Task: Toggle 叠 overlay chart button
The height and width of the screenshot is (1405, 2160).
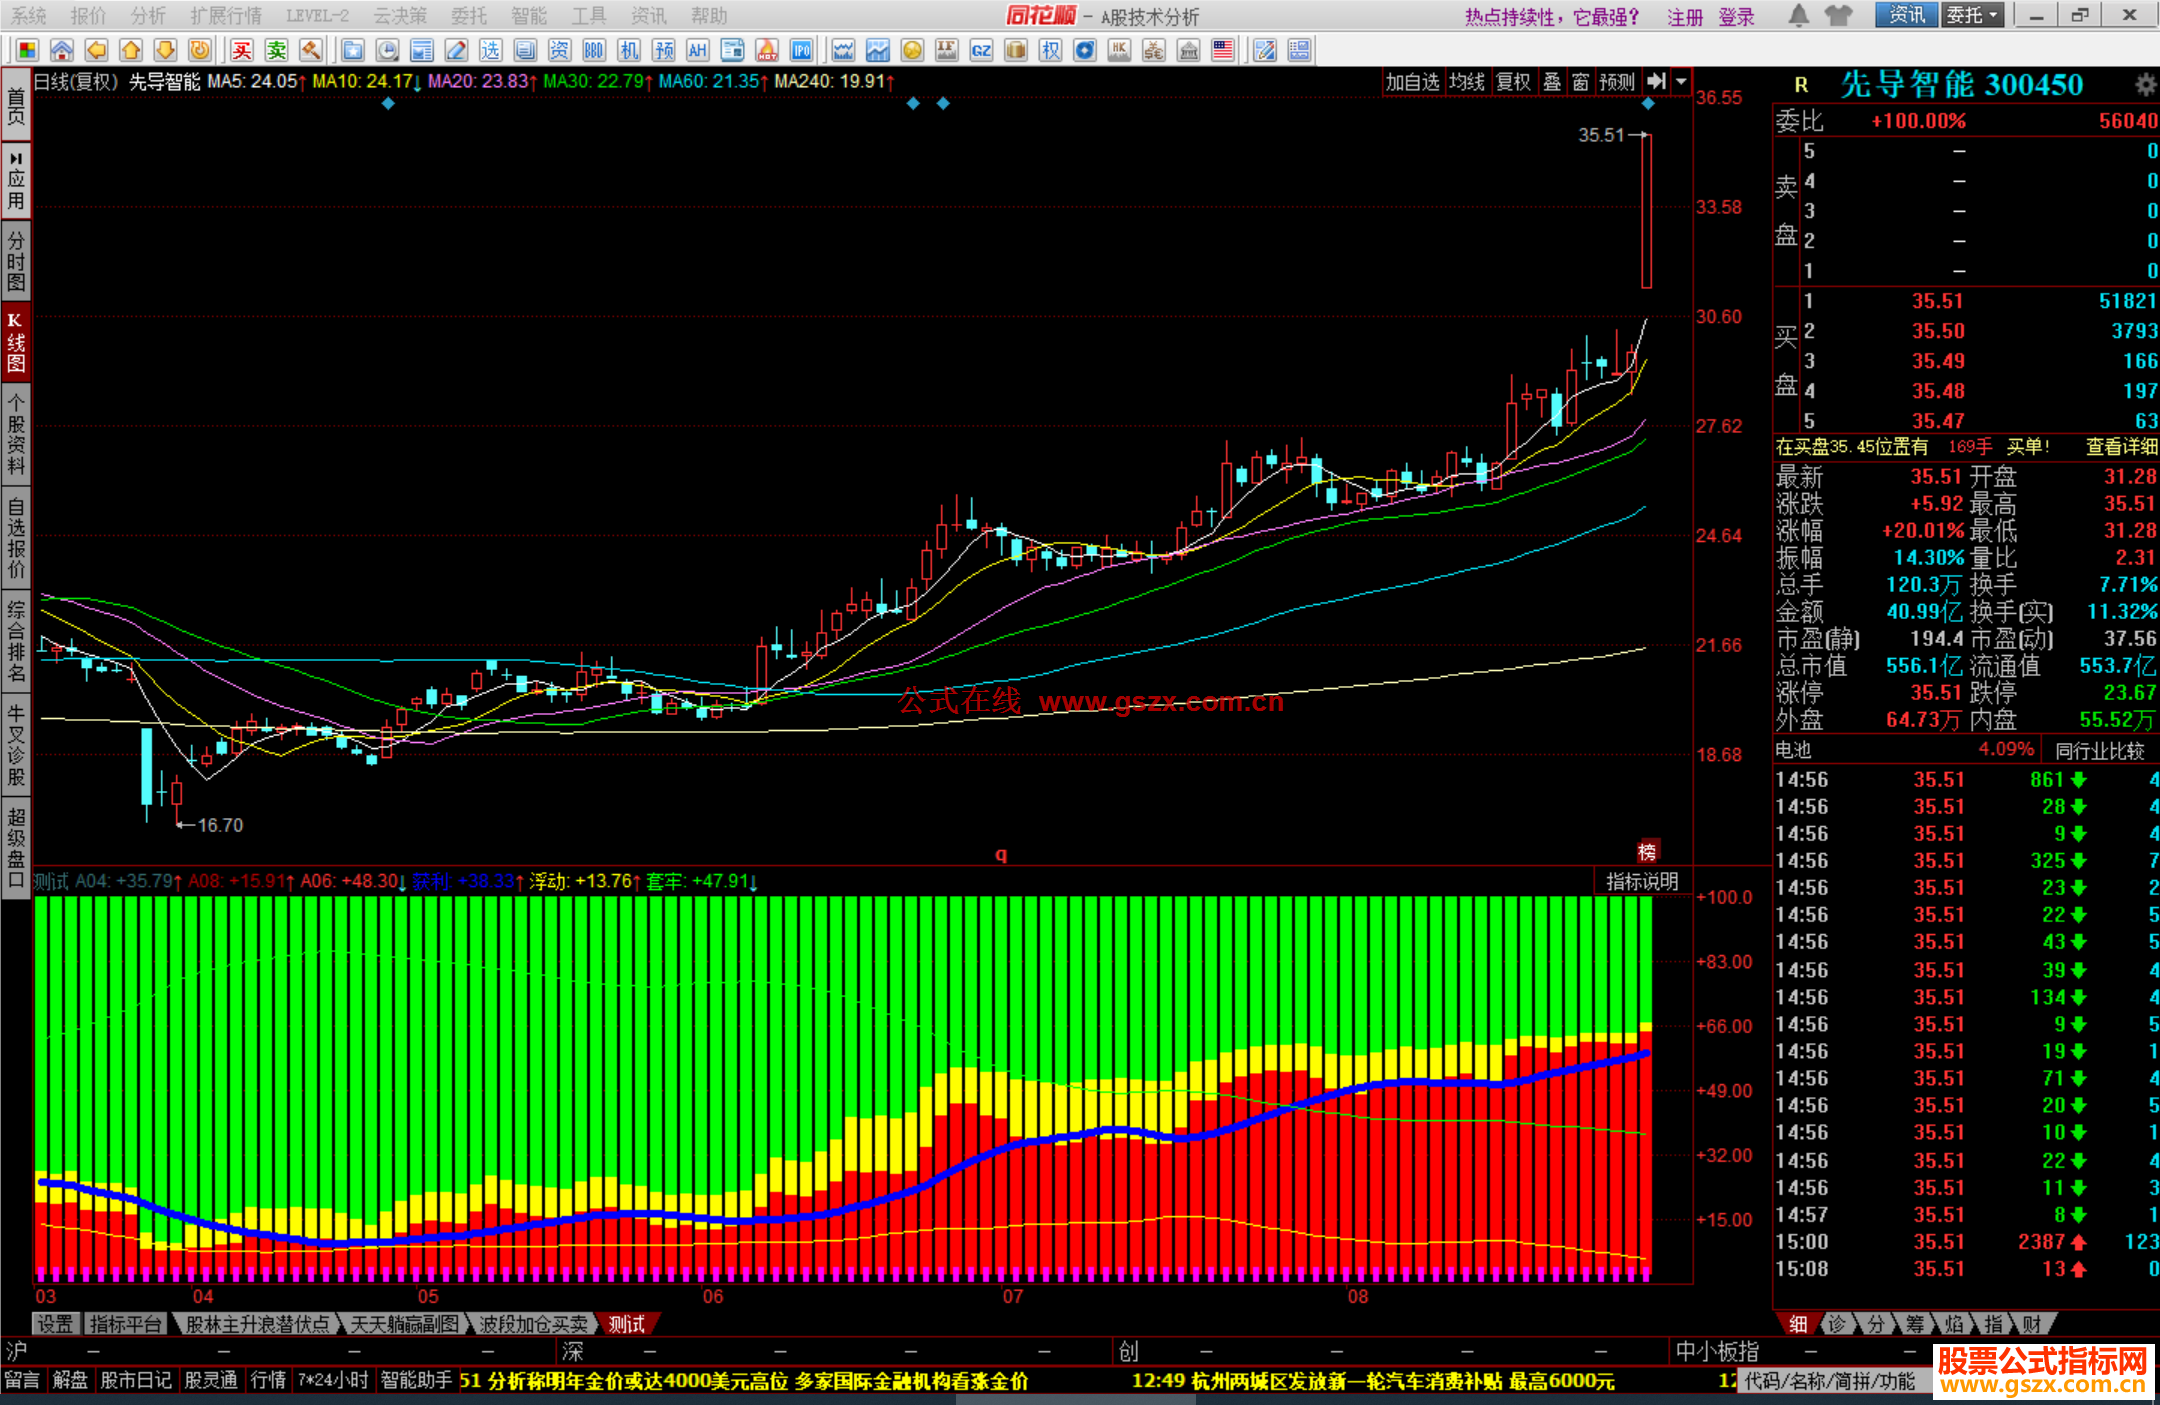Action: [1552, 82]
